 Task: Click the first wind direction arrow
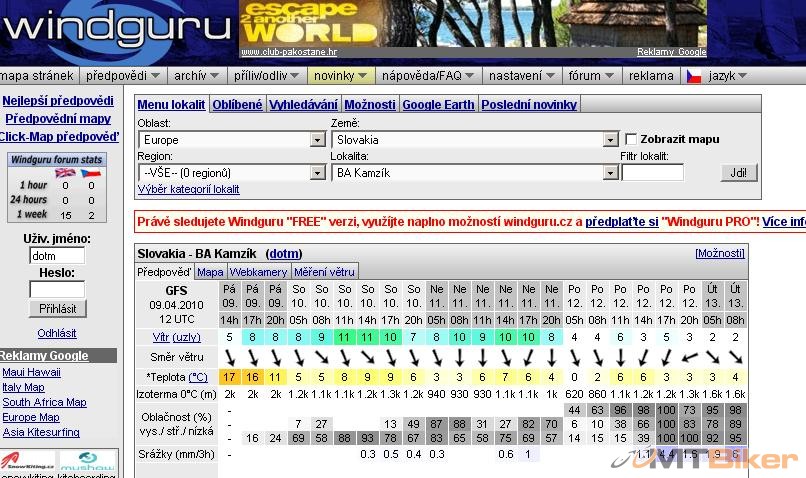click(229, 357)
